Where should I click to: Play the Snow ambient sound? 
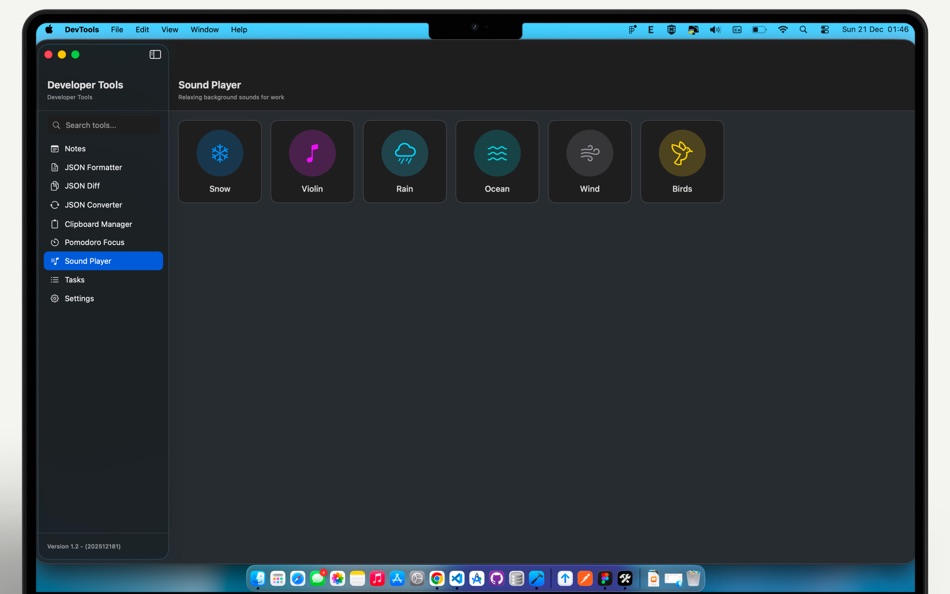[219, 160]
